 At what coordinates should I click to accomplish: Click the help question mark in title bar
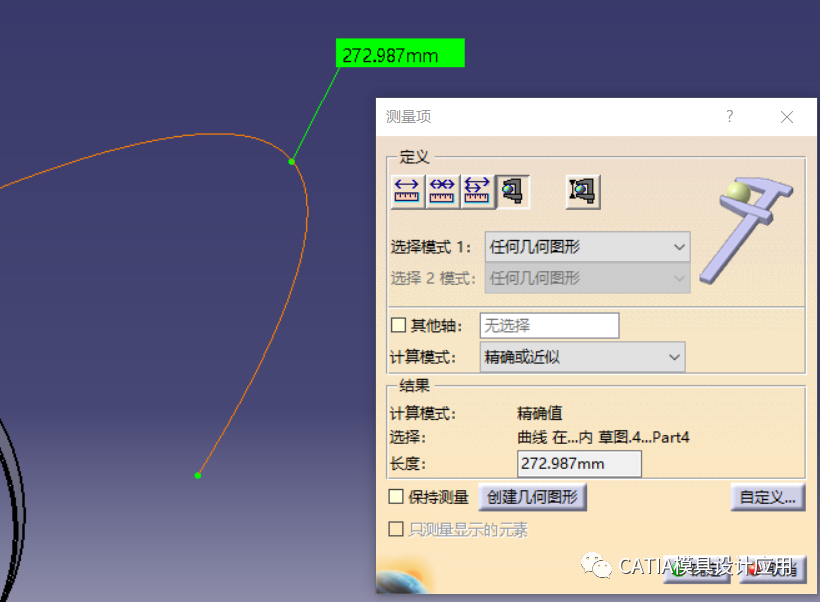point(729,117)
